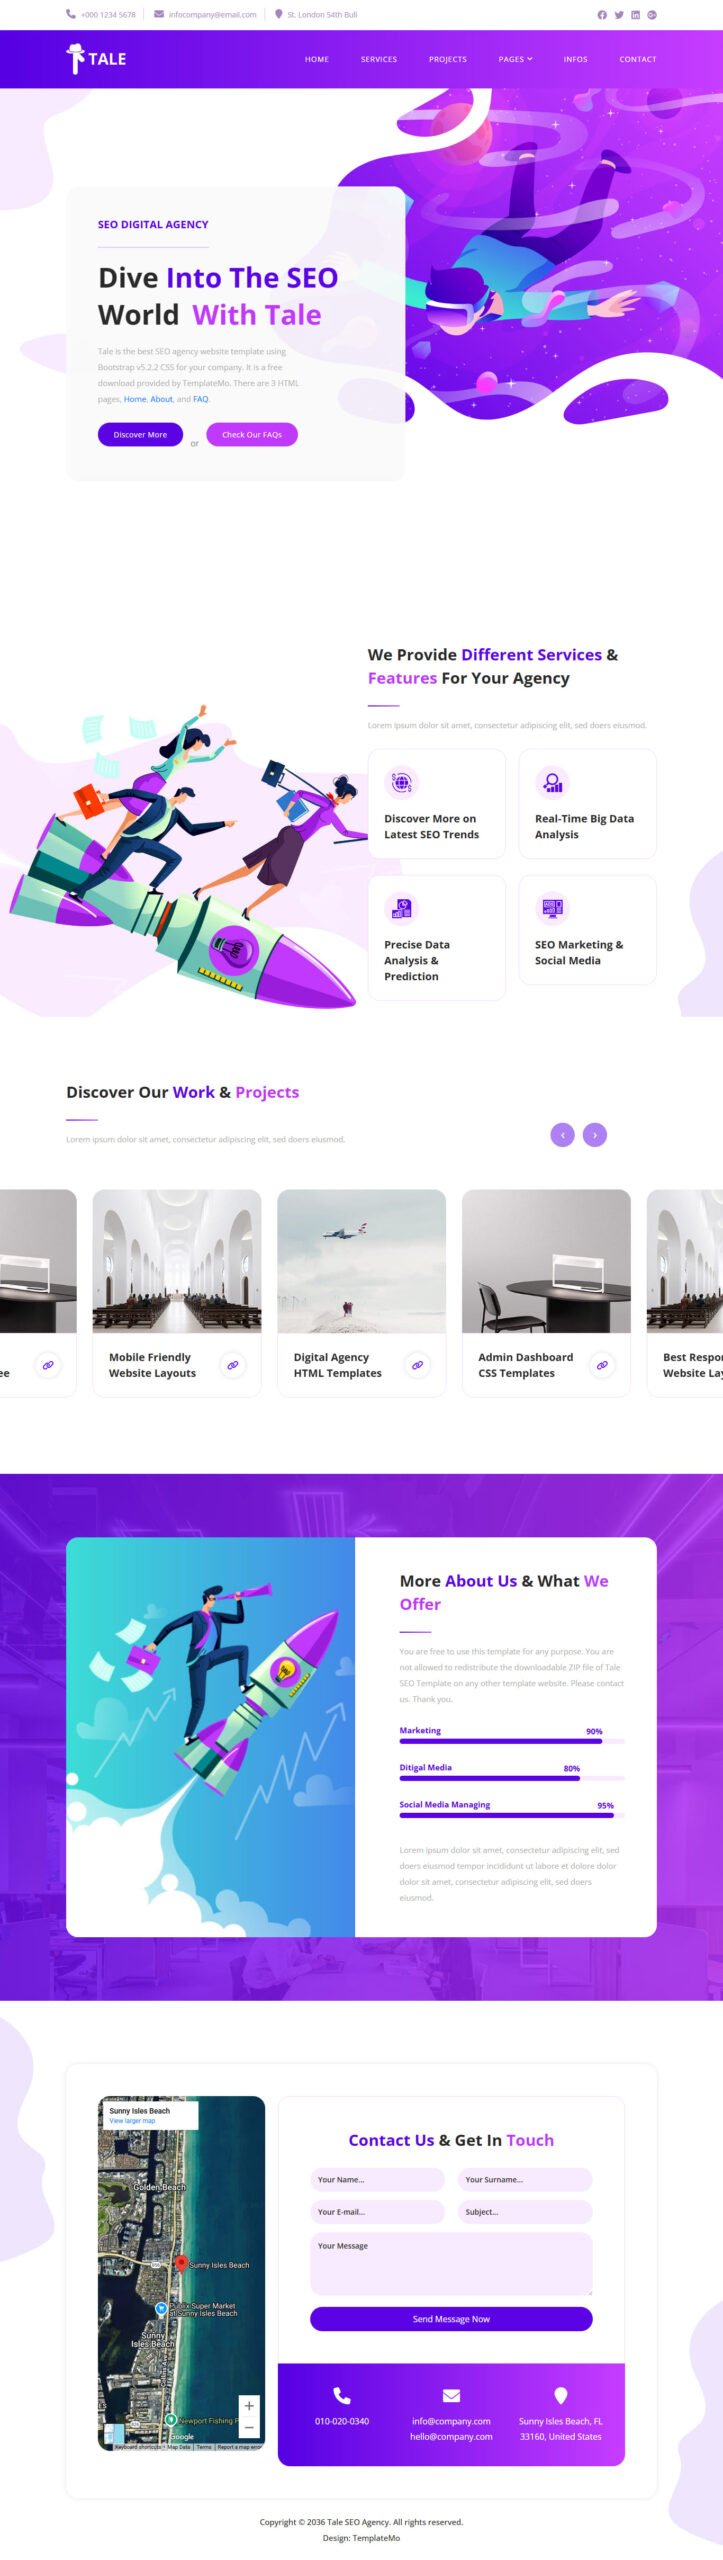Screen dimensions: 723x2560
Task: Send the form with Send Message Now
Action: tap(451, 2318)
